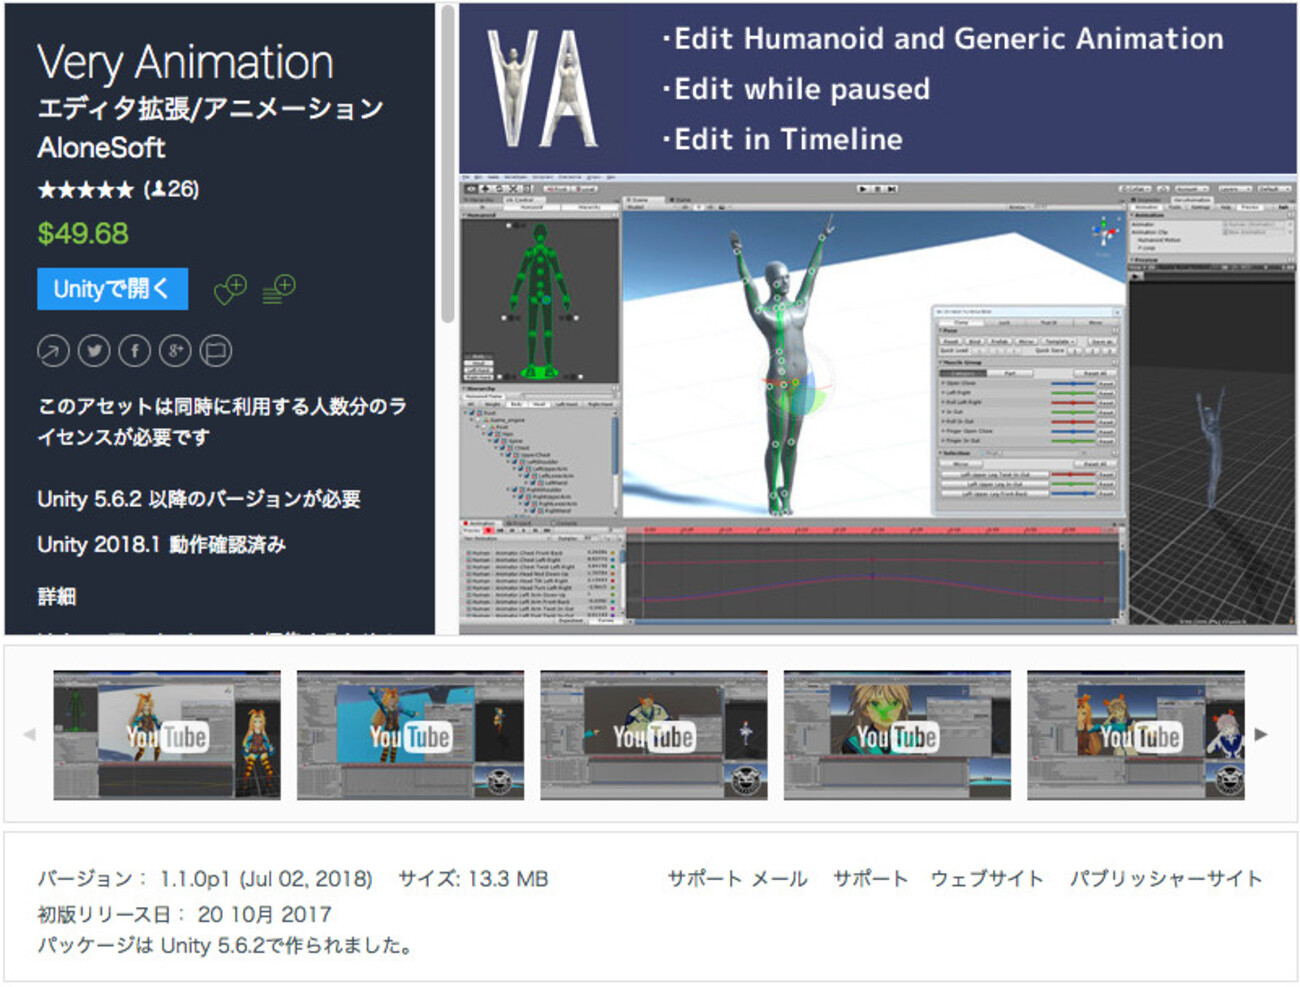Image resolution: width=1300 pixels, height=987 pixels.
Task: Share the asset on Google+
Action: tap(175, 351)
